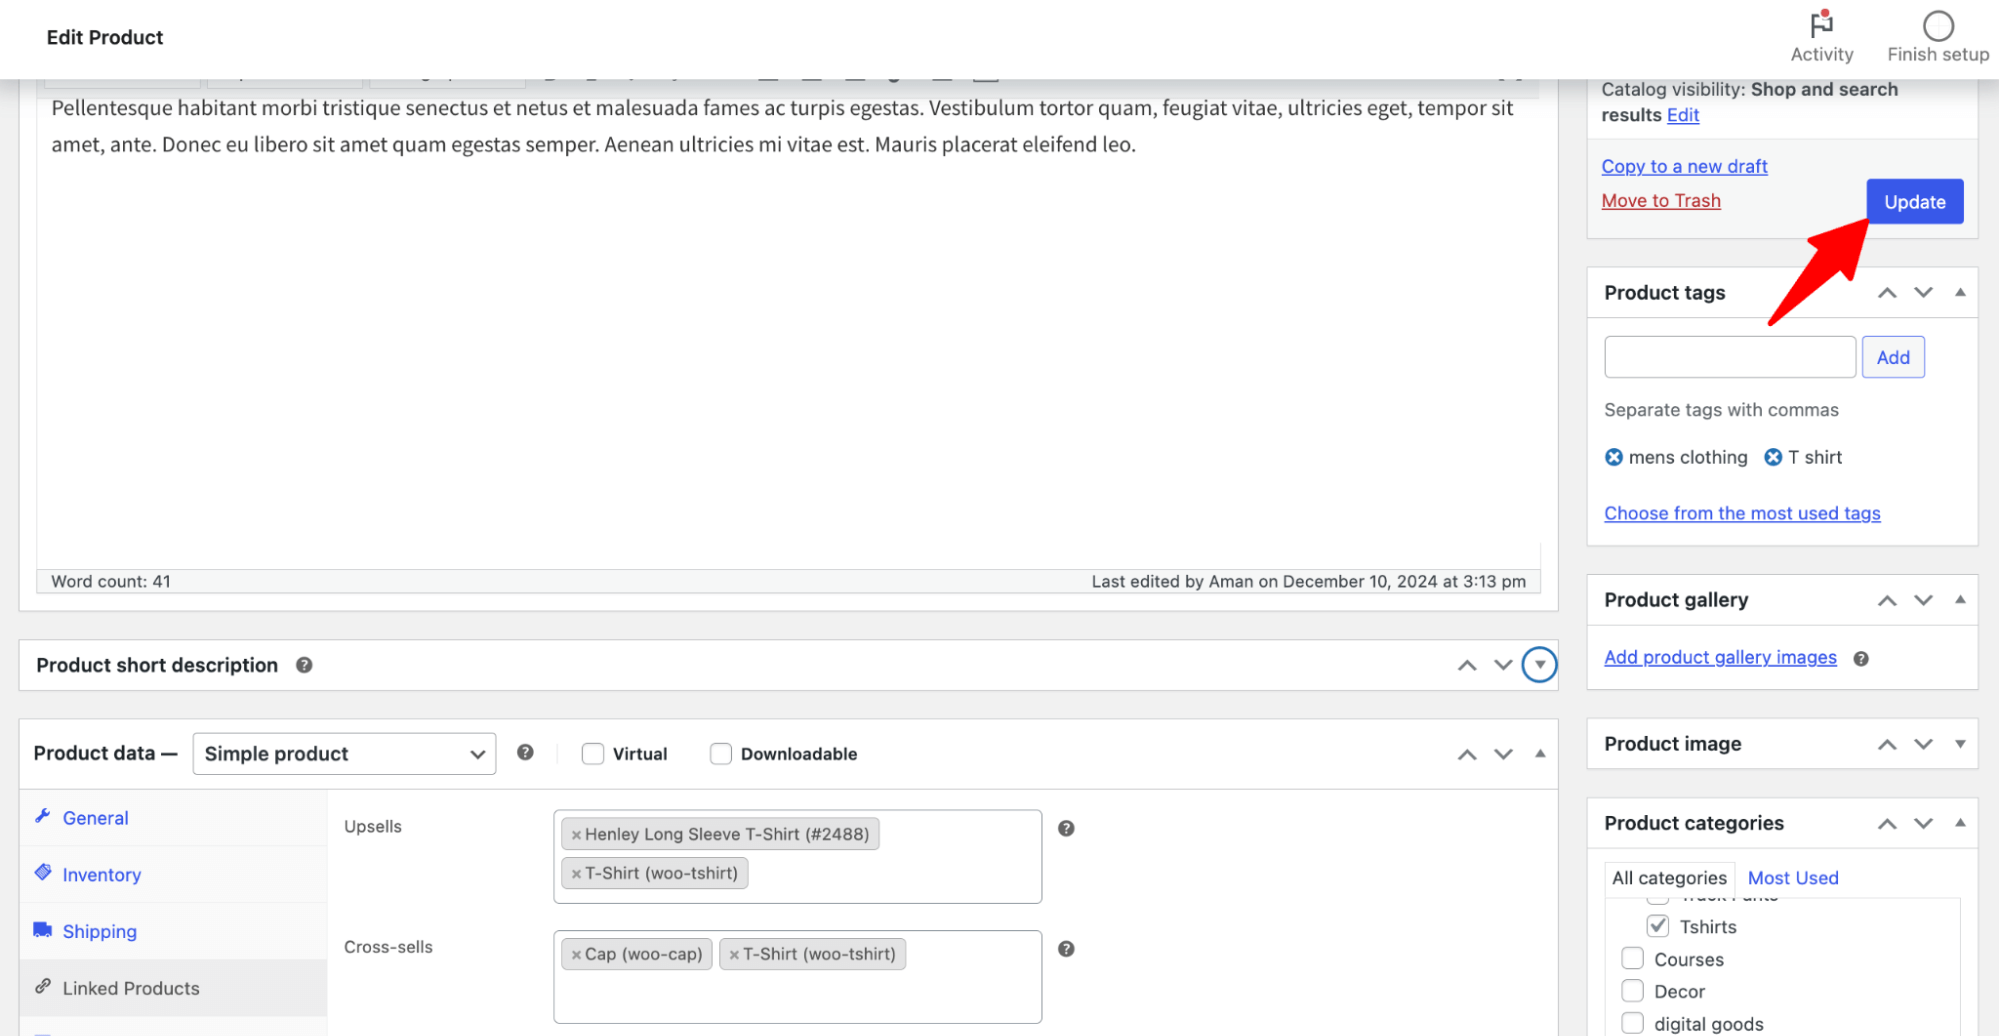Click the Update button
The image size is (1999, 1036).
click(1914, 202)
